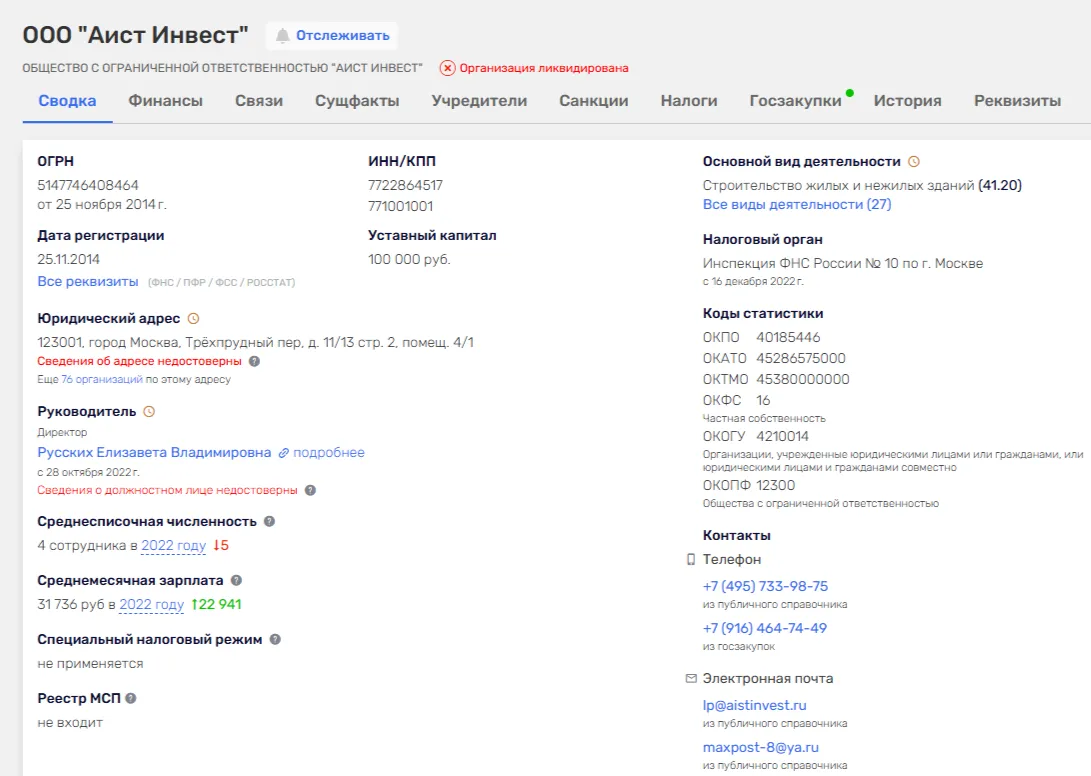The height and width of the screenshot is (776, 1091).
Task: Click question icon next to Реестр МСП
Action: [x=131, y=698]
